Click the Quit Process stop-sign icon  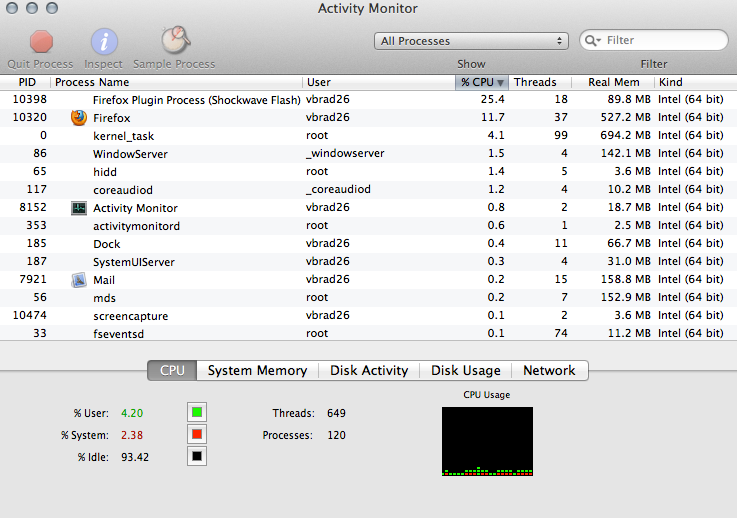pyautogui.click(x=41, y=41)
